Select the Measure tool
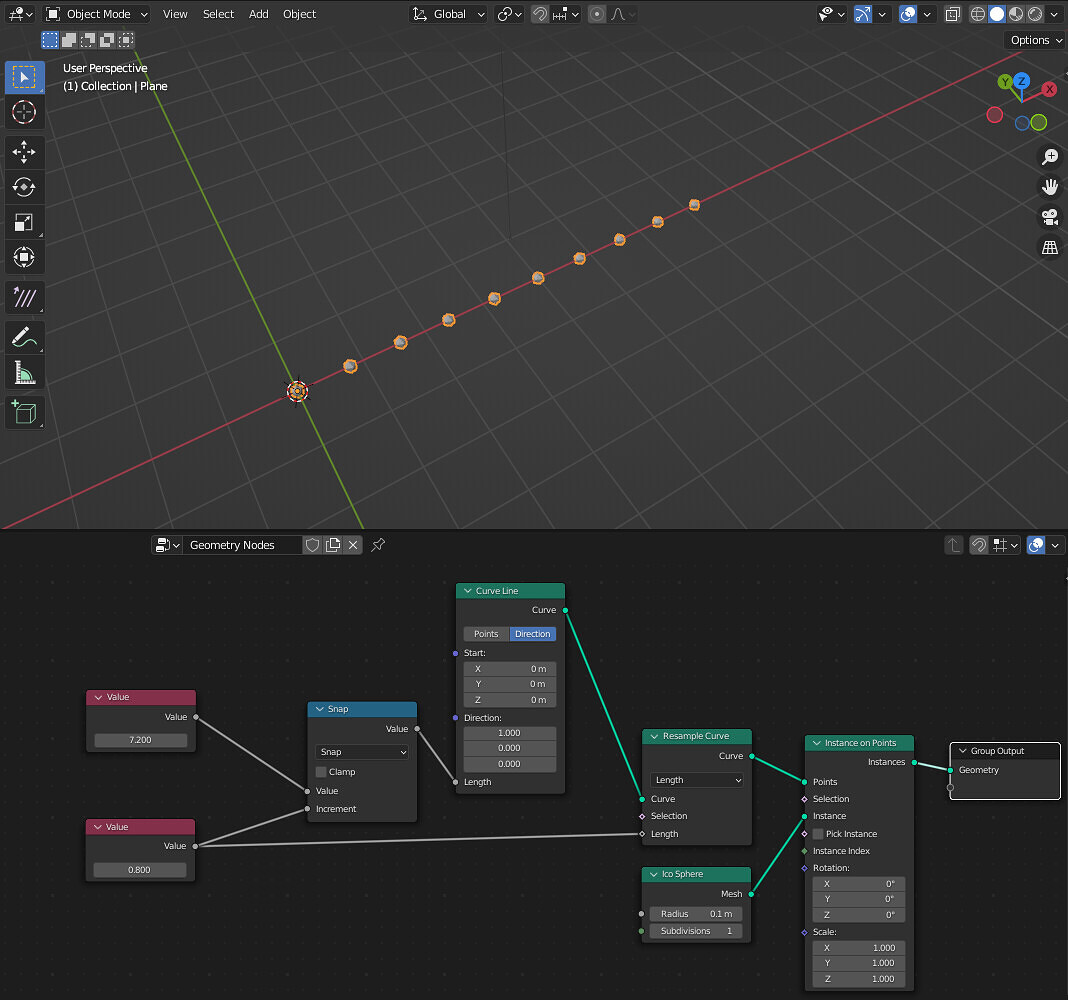The height and width of the screenshot is (1000, 1068). [x=25, y=373]
